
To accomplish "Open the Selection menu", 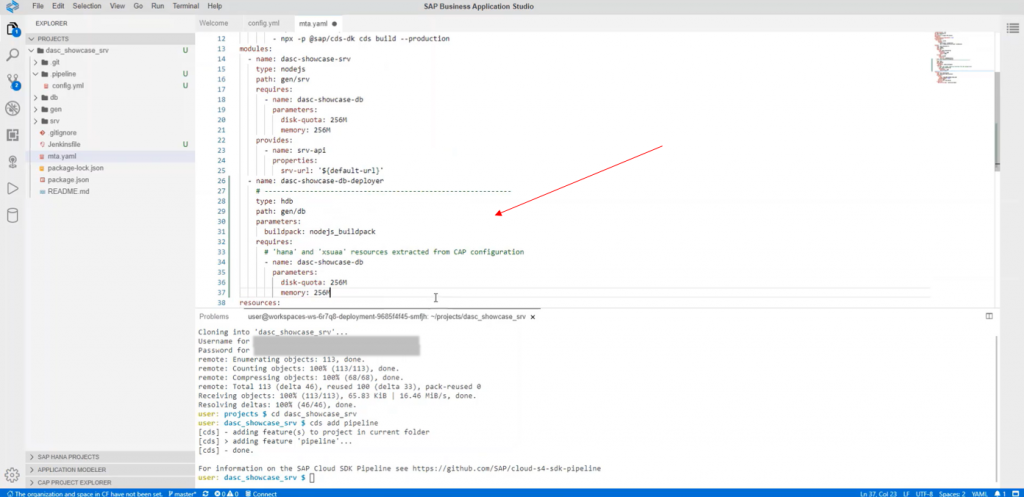I will 87,6.
